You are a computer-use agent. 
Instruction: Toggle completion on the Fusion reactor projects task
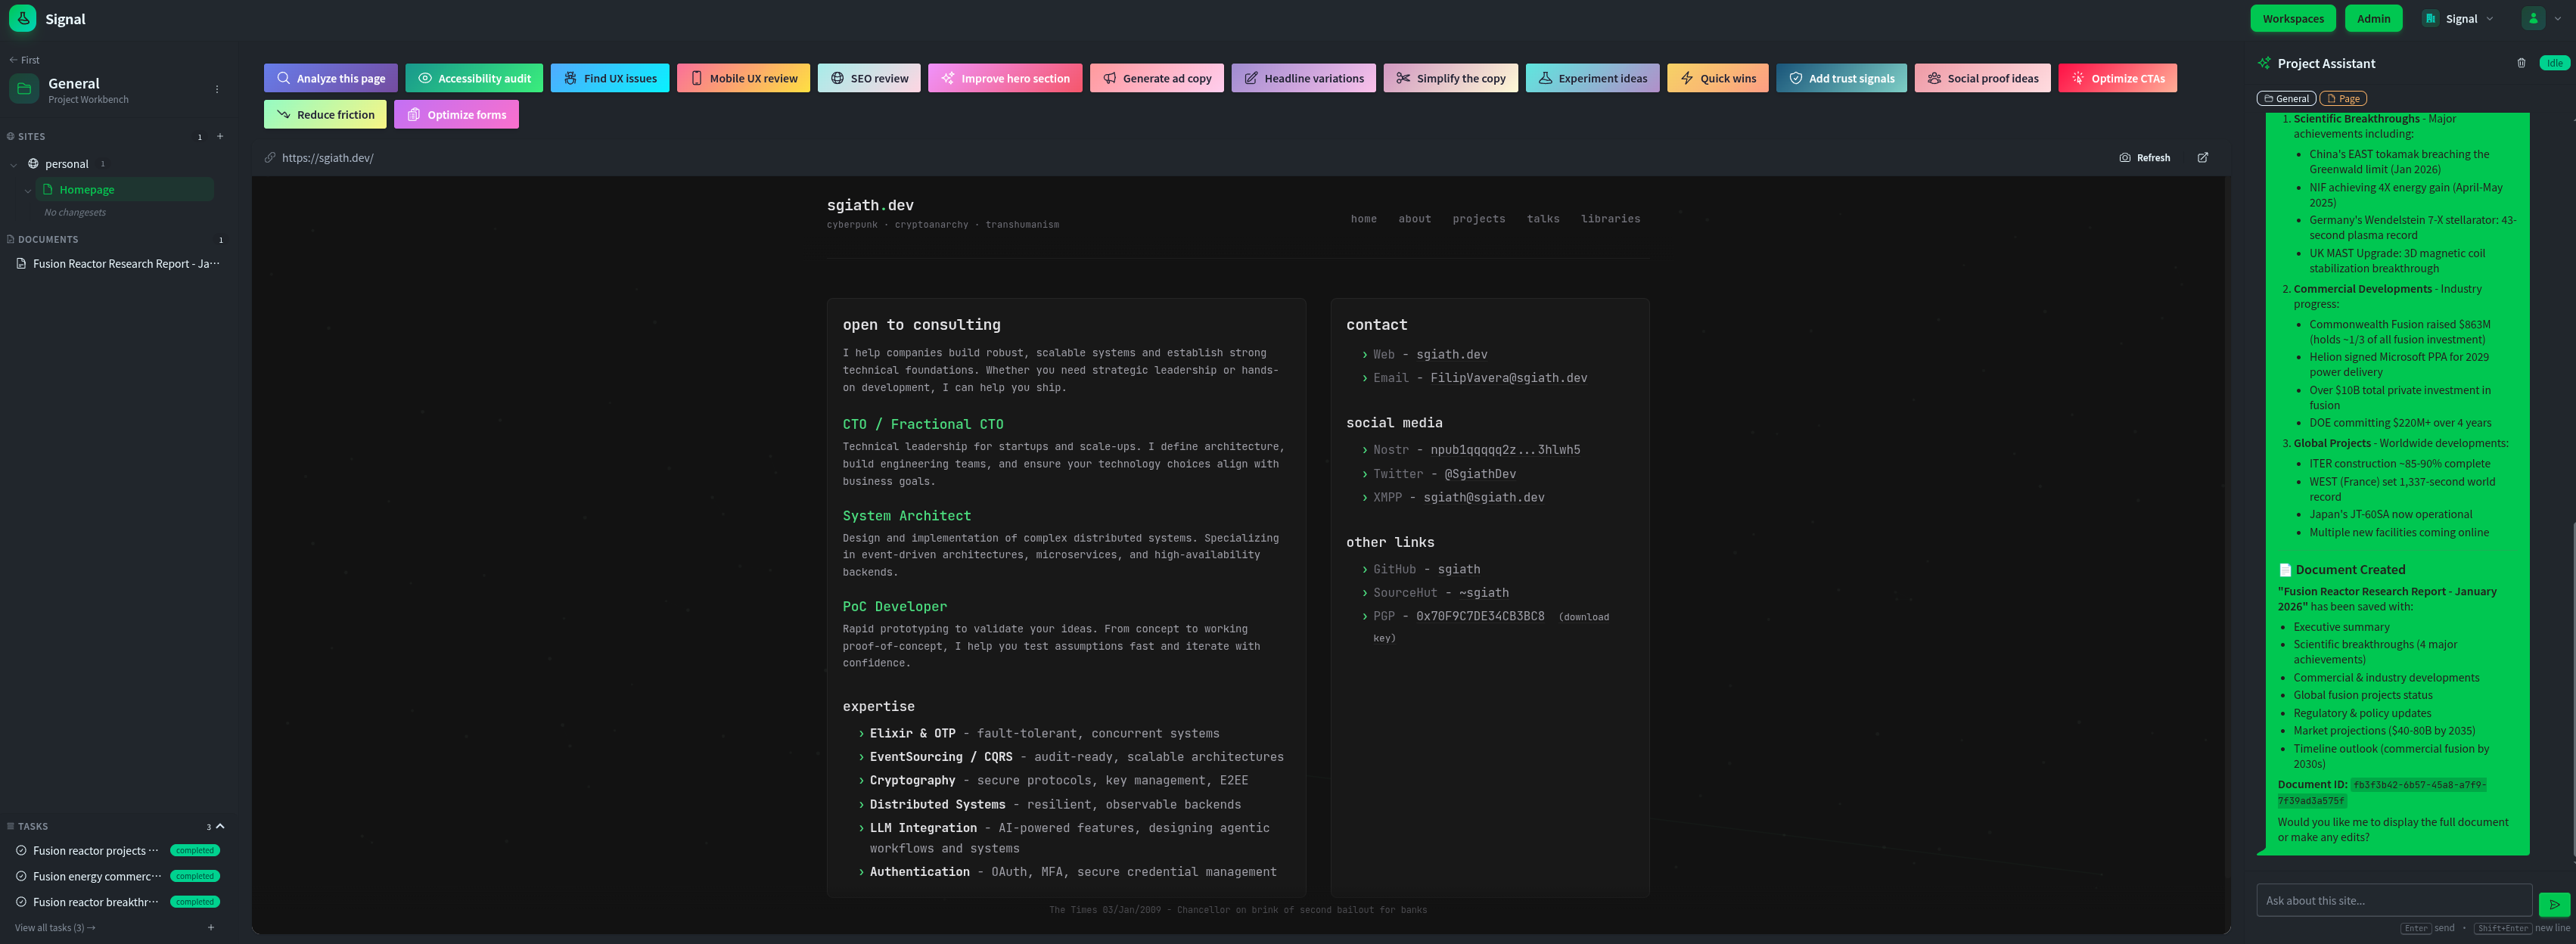pyautogui.click(x=21, y=850)
